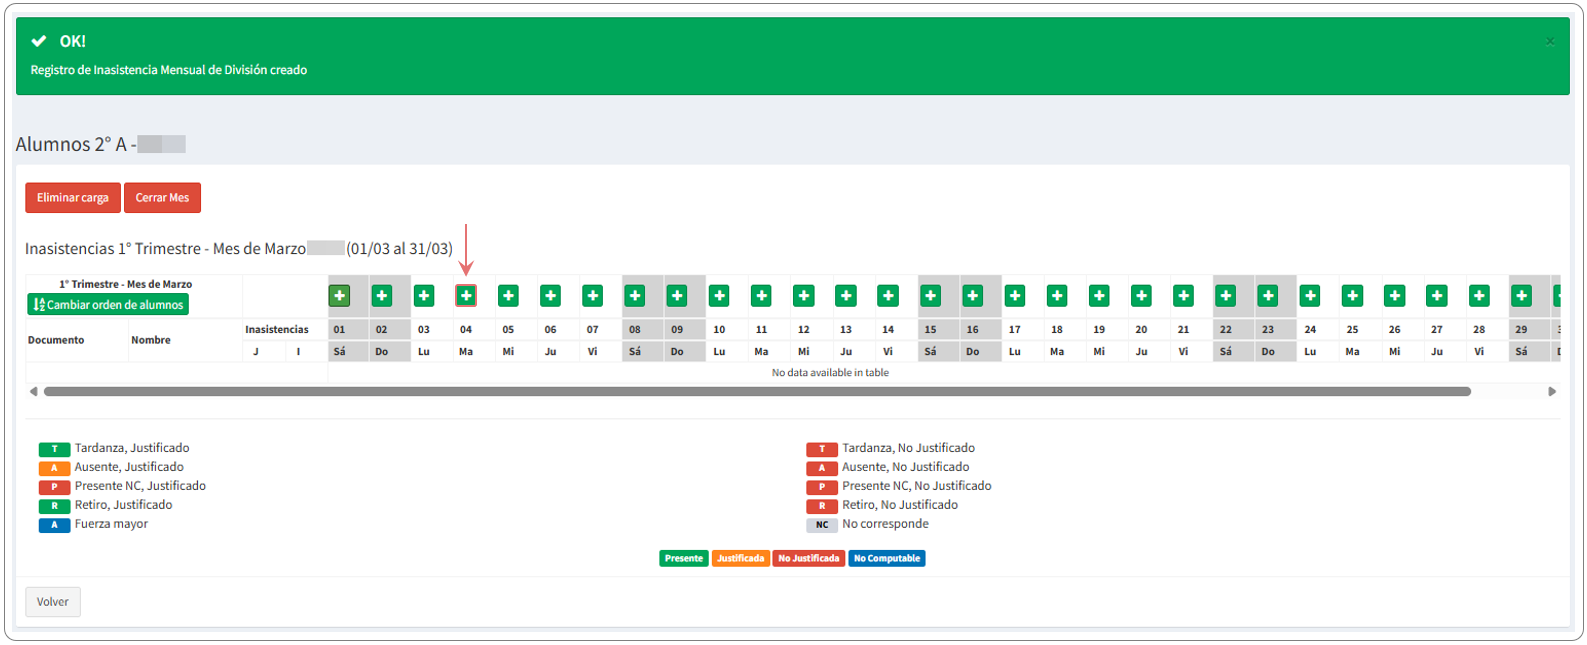The width and height of the screenshot is (1587, 645).
Task: Add attendance for day 10 Monday
Action: coord(719,296)
